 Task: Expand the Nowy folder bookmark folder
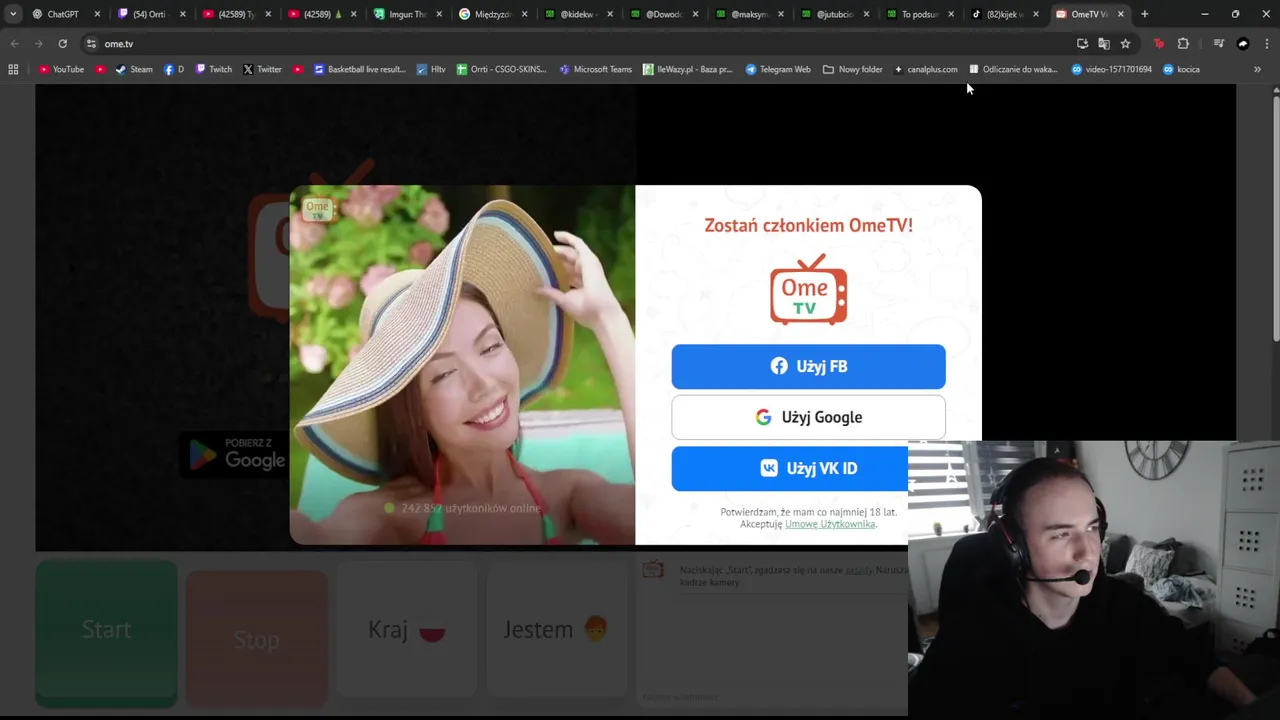[x=853, y=69]
